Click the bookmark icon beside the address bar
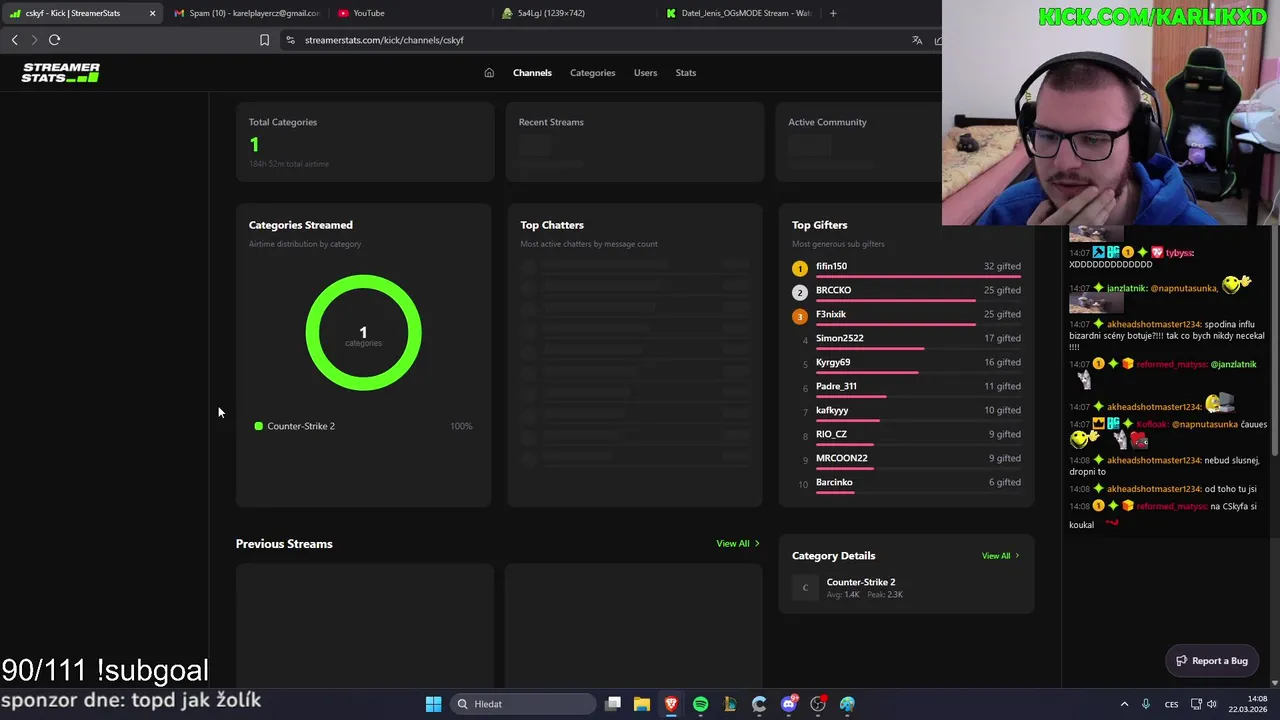 pyautogui.click(x=264, y=40)
